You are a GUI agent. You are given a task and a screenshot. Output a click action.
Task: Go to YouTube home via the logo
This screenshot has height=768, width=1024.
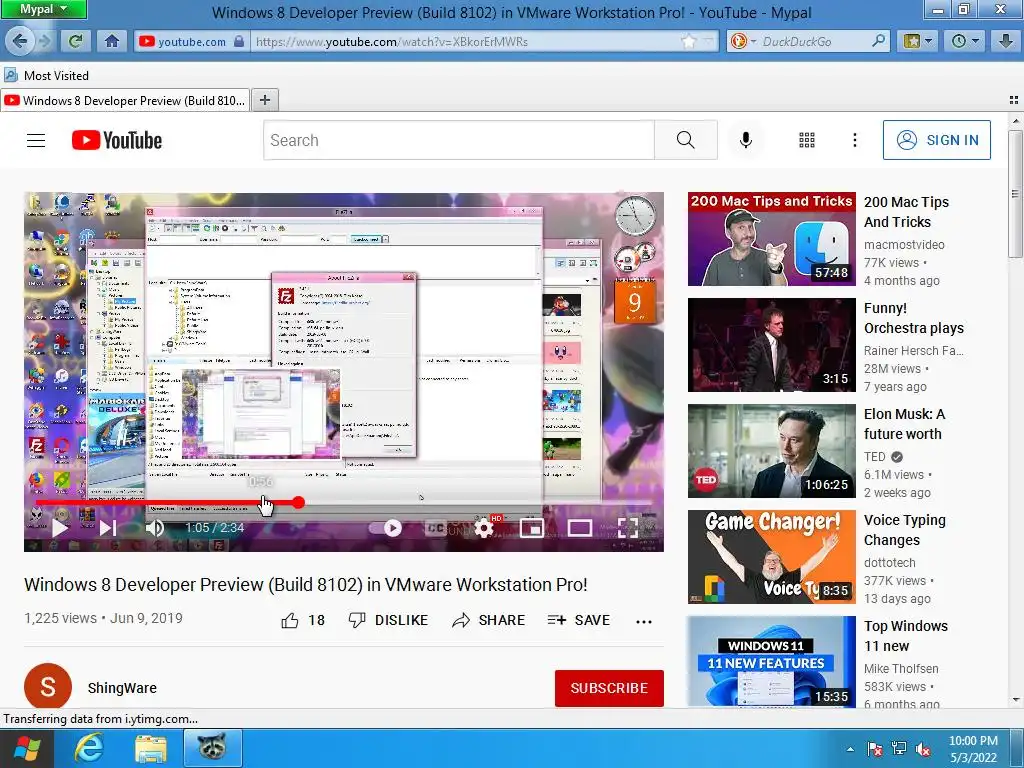pos(117,140)
